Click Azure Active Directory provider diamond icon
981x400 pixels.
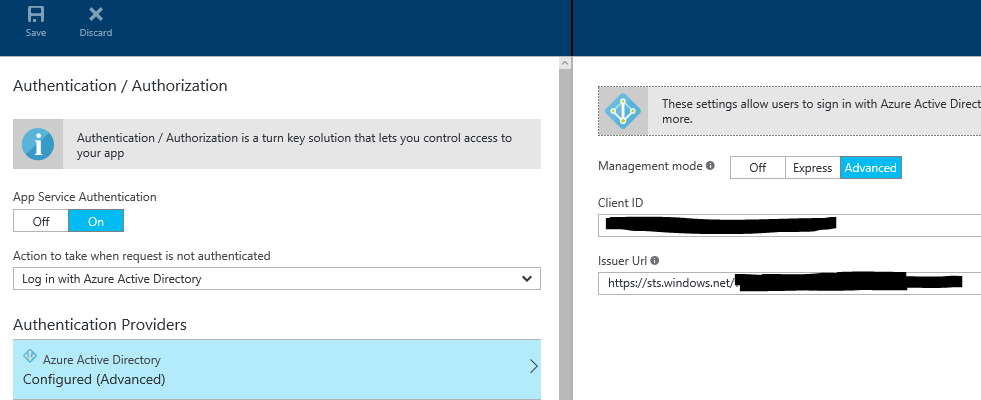pos(30,356)
